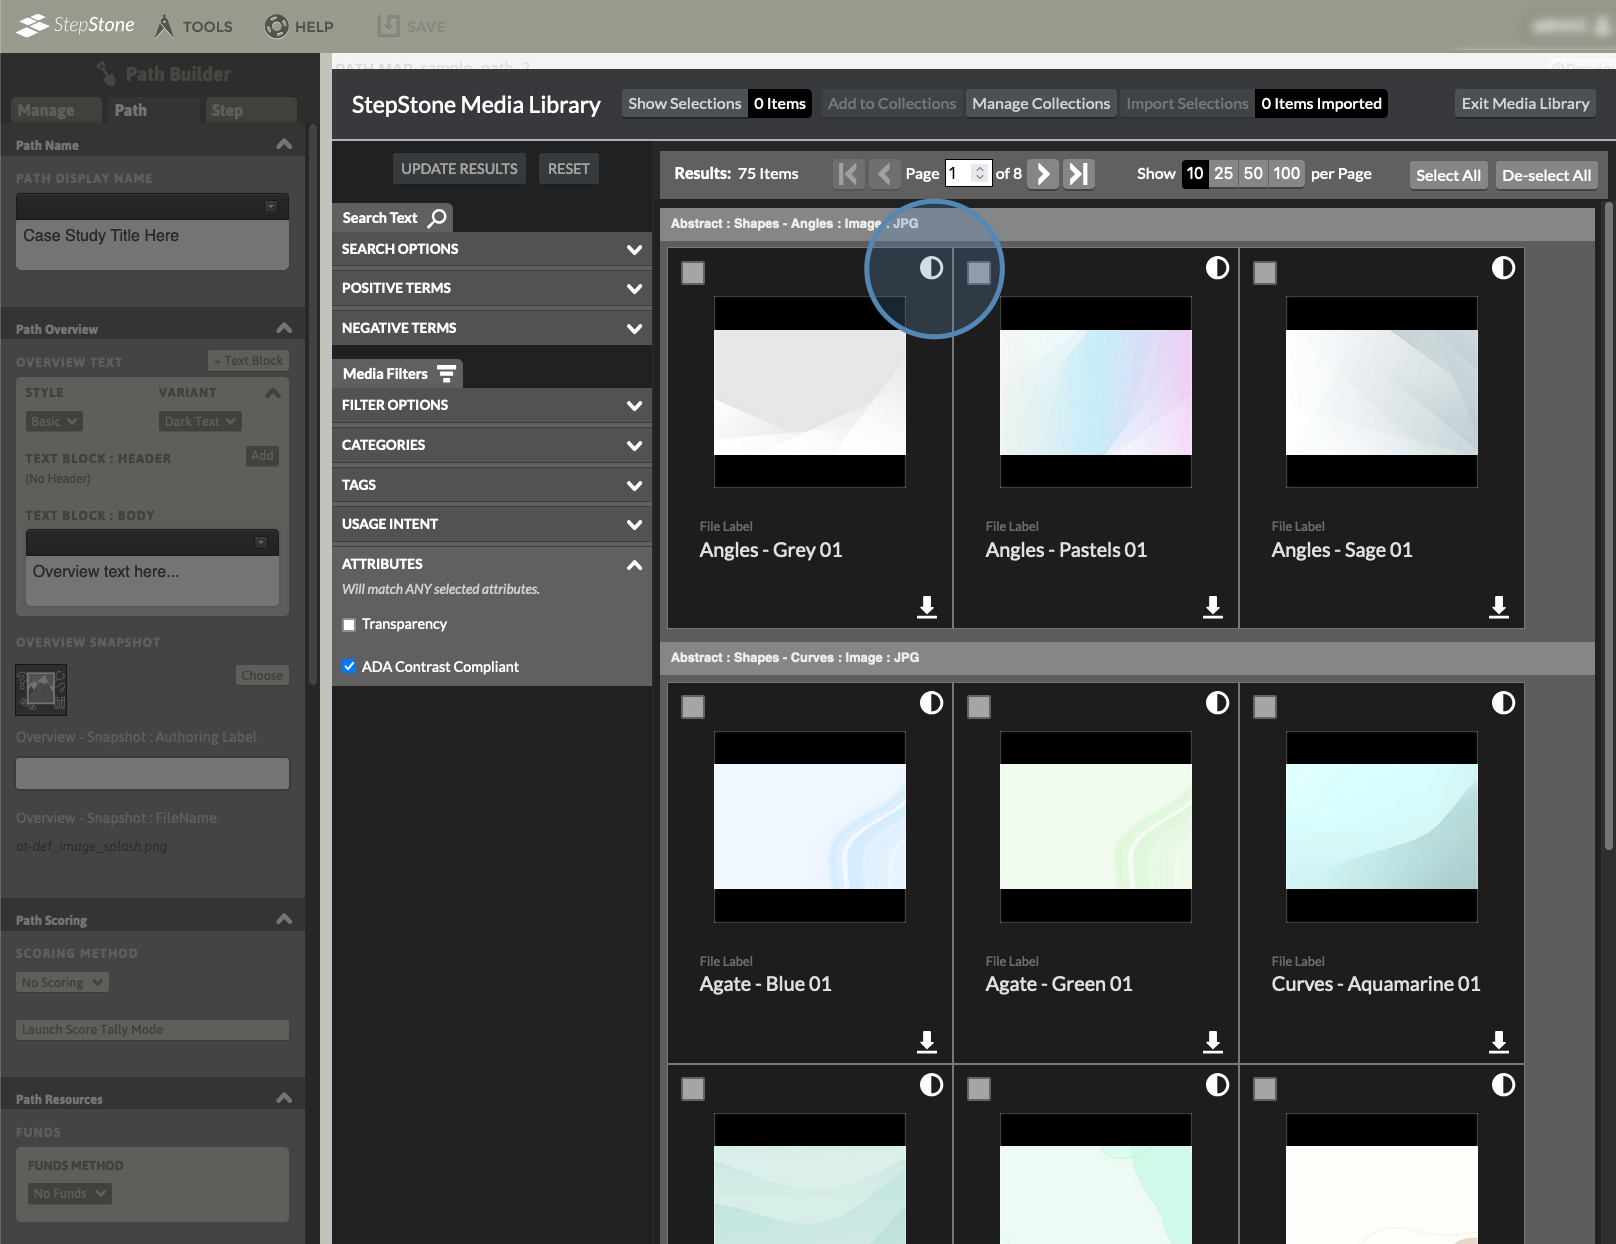The image size is (1616, 1244).
Task: Exit Media Library
Action: tap(1525, 104)
